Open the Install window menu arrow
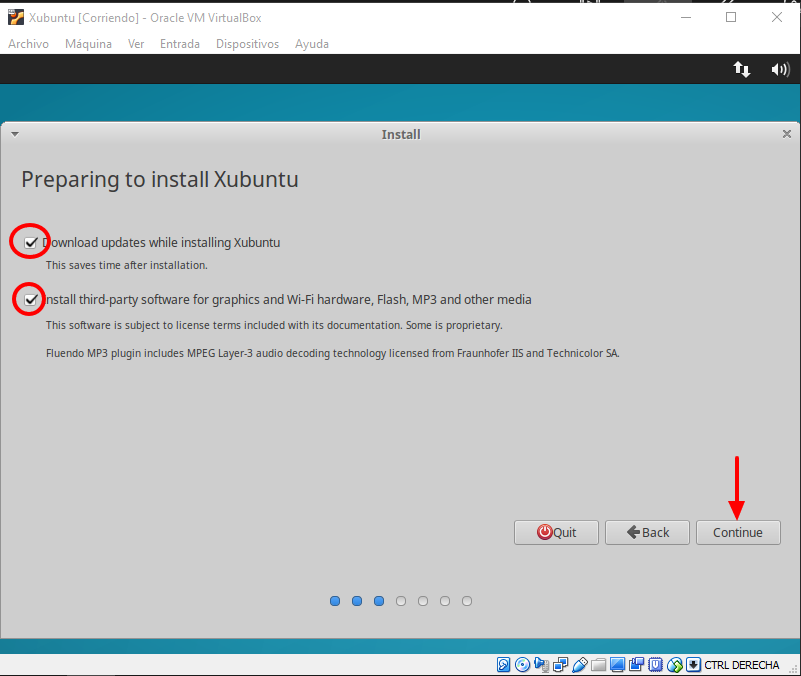 click(15, 134)
